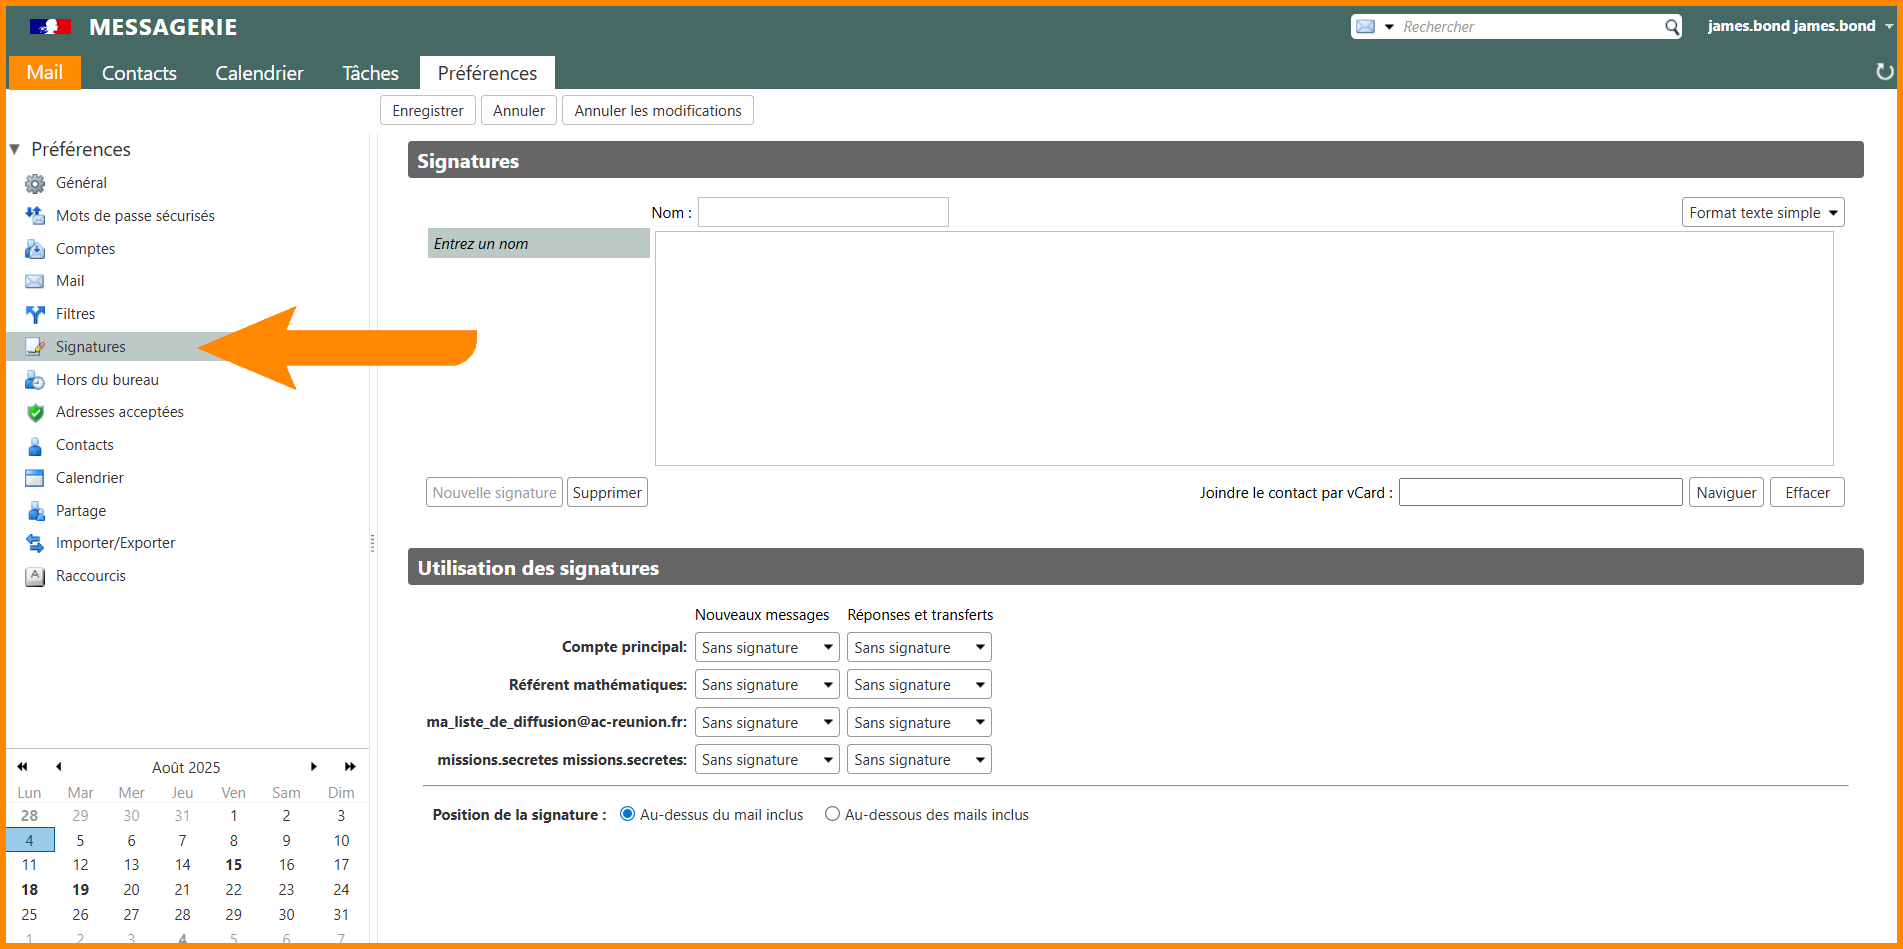This screenshot has height=949, width=1903.
Task: Select Au-dessus du mail inclus radio
Action: (x=628, y=814)
